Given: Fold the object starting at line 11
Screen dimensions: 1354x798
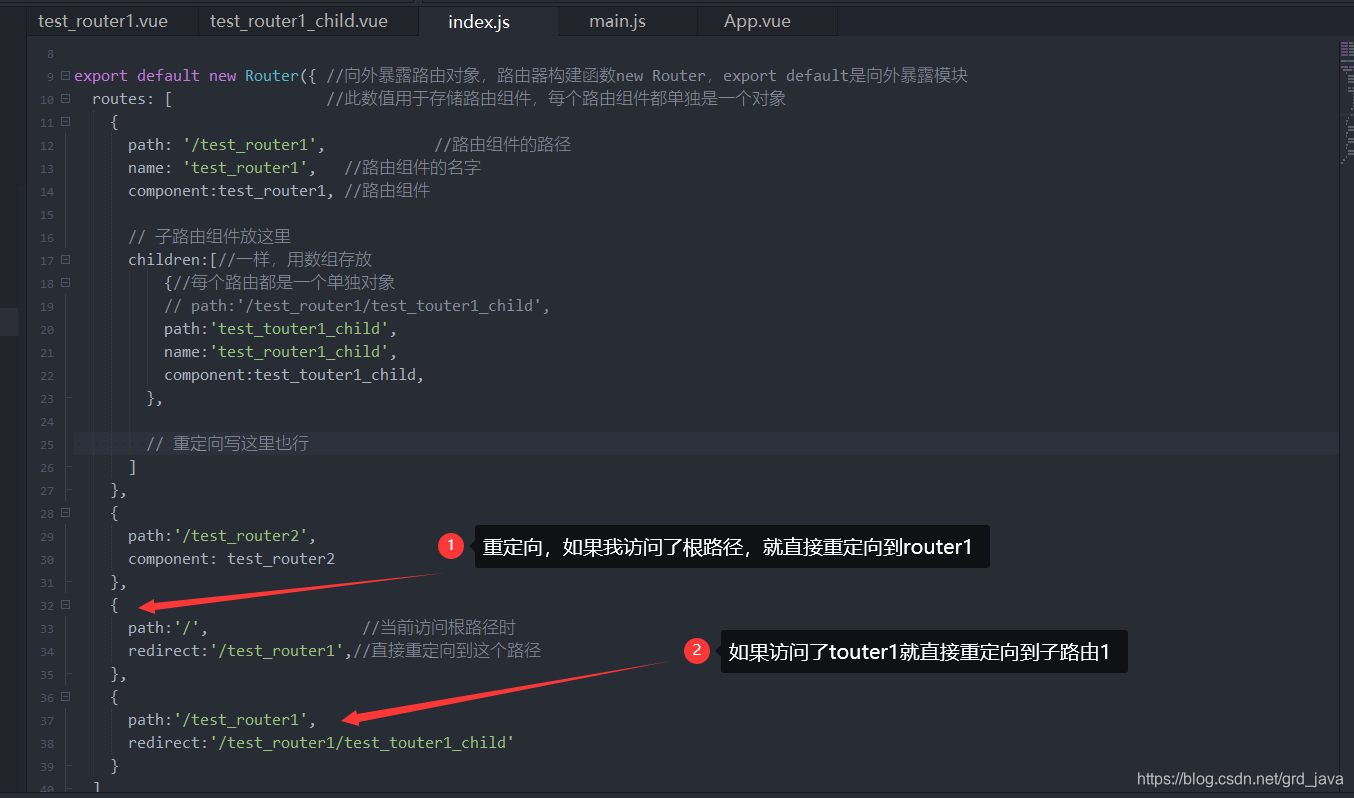Looking at the screenshot, I should point(65,121).
